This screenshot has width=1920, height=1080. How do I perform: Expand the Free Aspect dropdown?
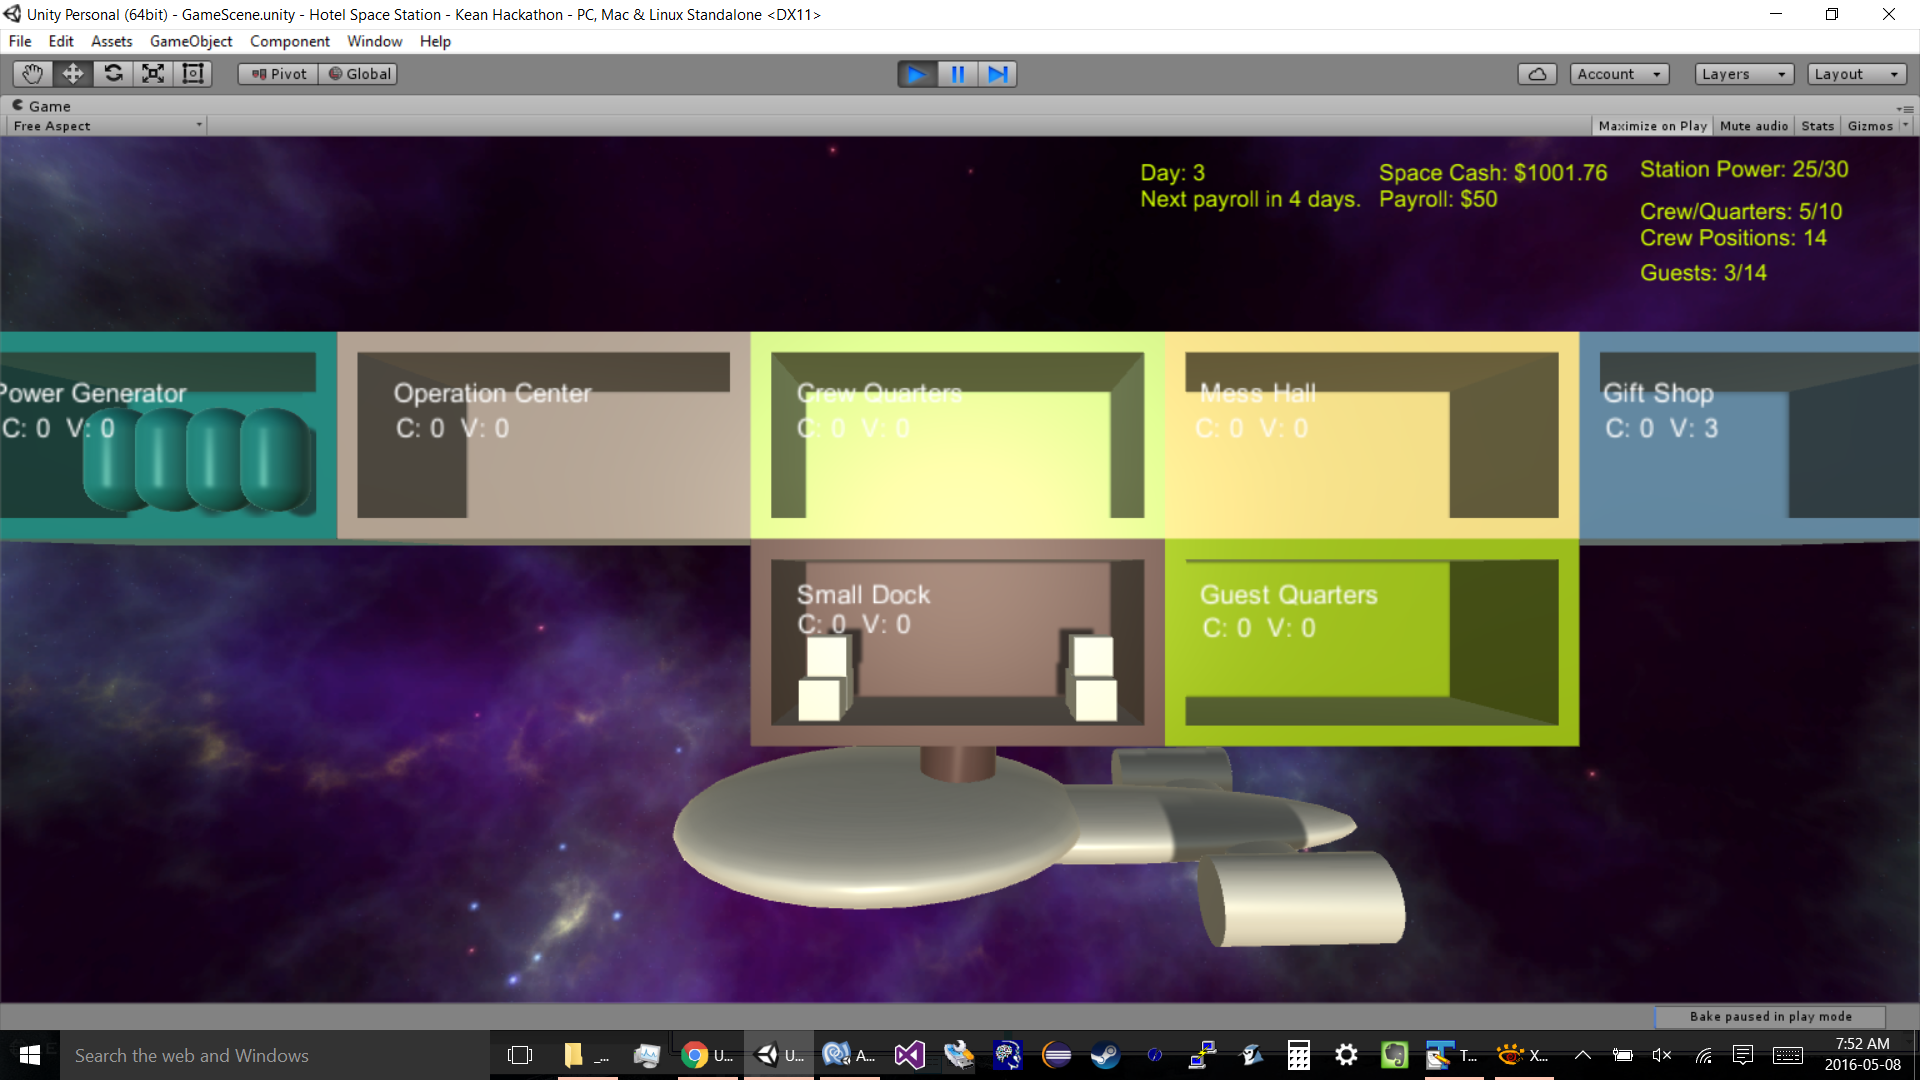[107, 126]
